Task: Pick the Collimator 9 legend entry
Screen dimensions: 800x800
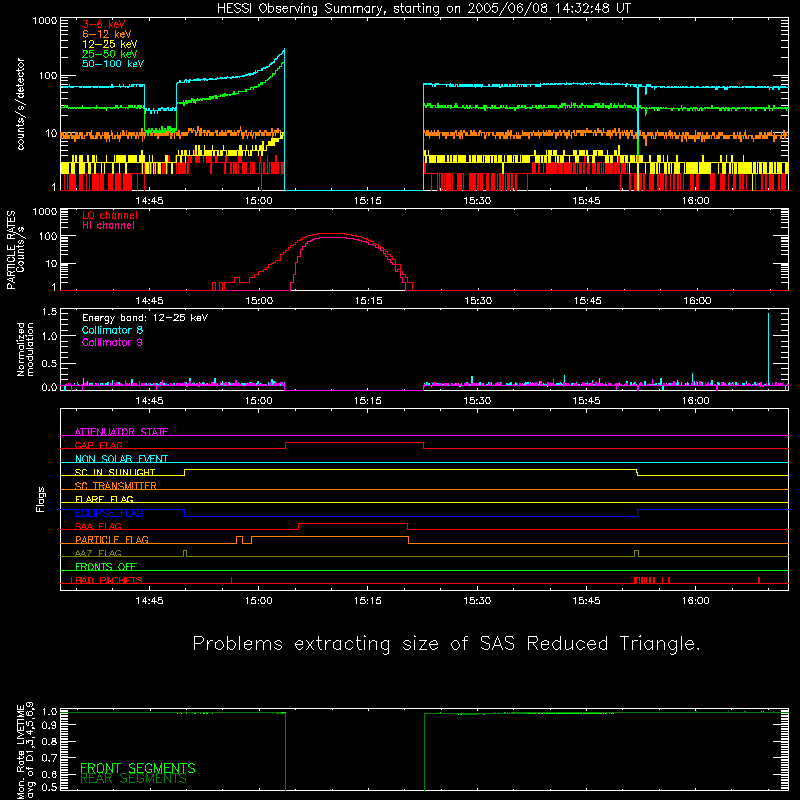Action: [112, 342]
